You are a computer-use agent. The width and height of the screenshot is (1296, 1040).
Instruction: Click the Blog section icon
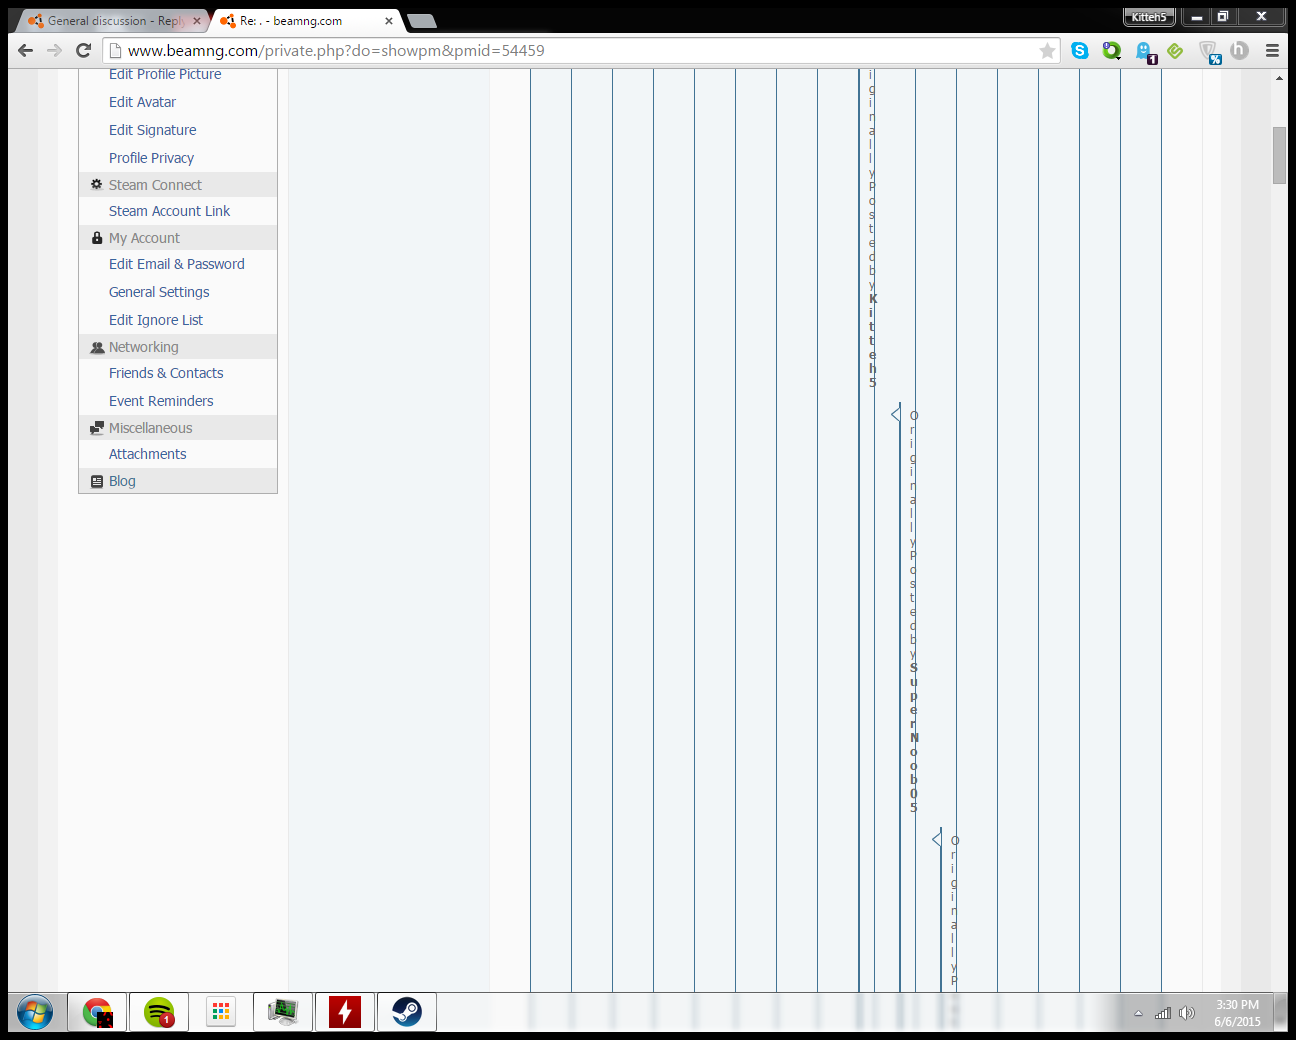point(97,481)
